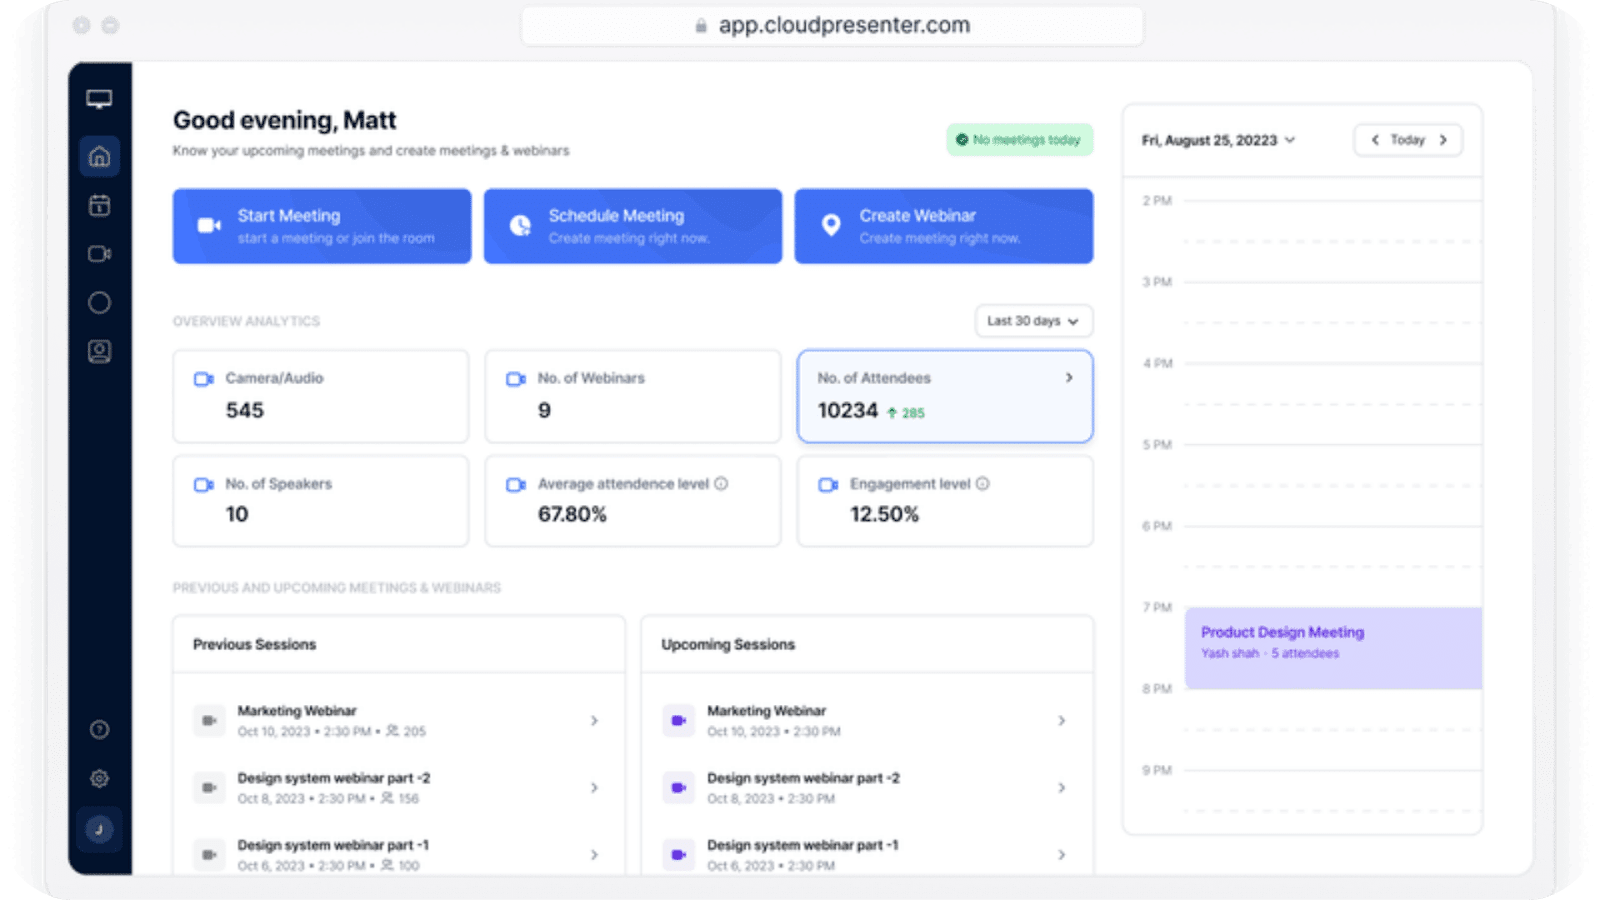1600x900 pixels.
Task: Go to the next day in the calendar
Action: click(x=1443, y=140)
